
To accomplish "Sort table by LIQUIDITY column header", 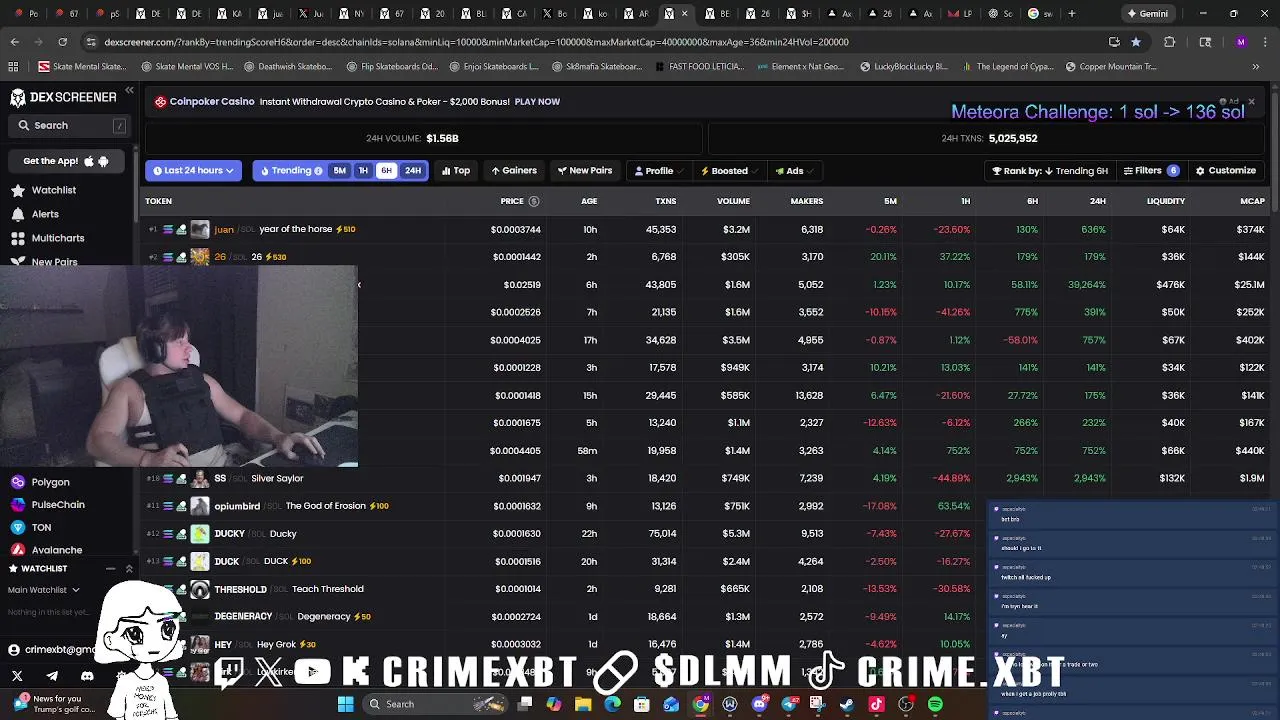I will point(1166,201).
